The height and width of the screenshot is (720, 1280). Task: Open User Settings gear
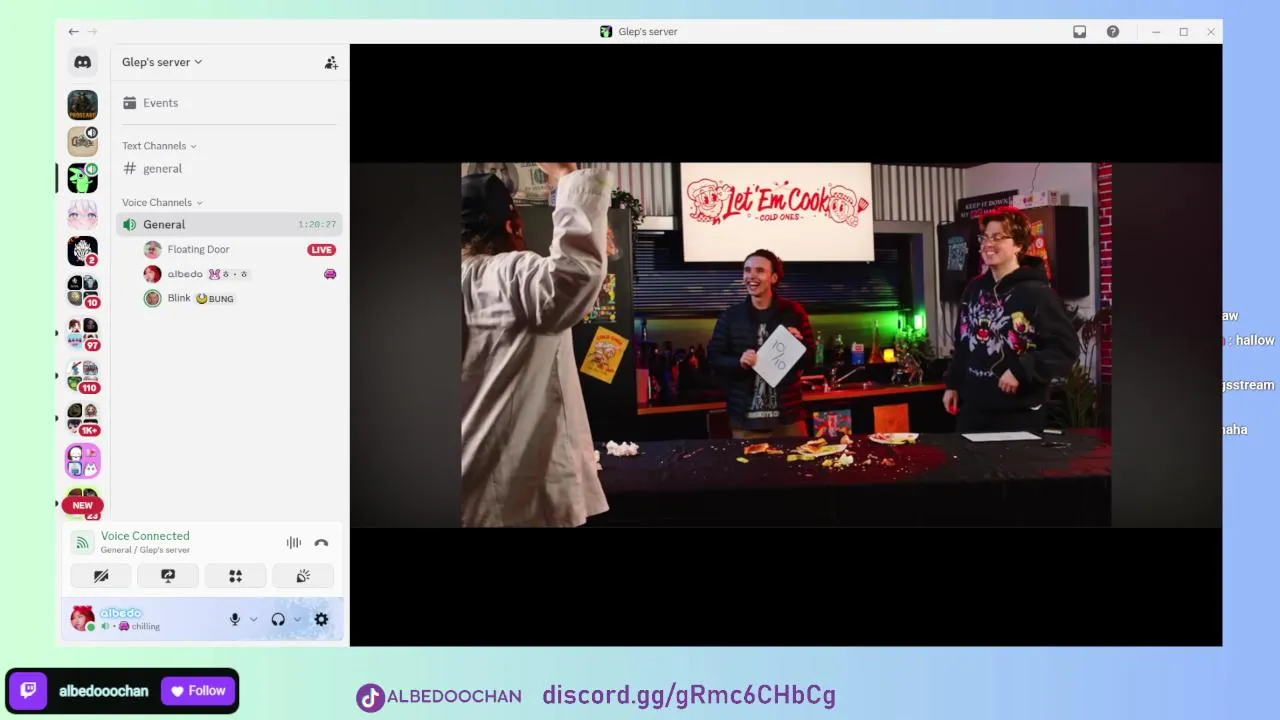(x=321, y=619)
